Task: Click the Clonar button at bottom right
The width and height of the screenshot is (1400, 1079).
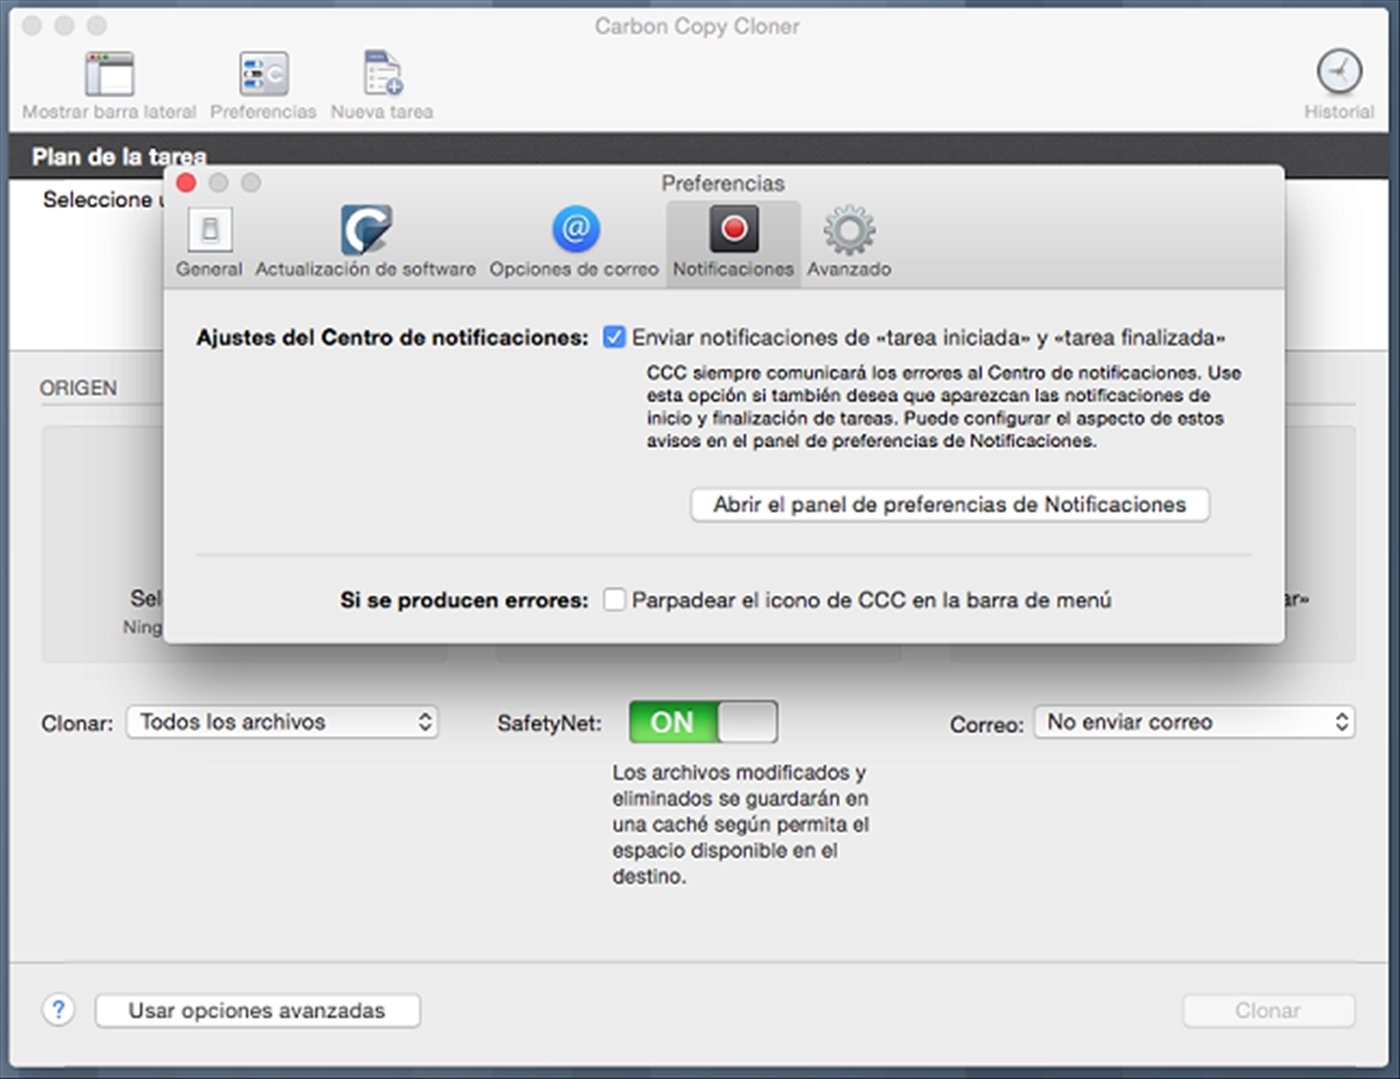Action: point(1268,1011)
